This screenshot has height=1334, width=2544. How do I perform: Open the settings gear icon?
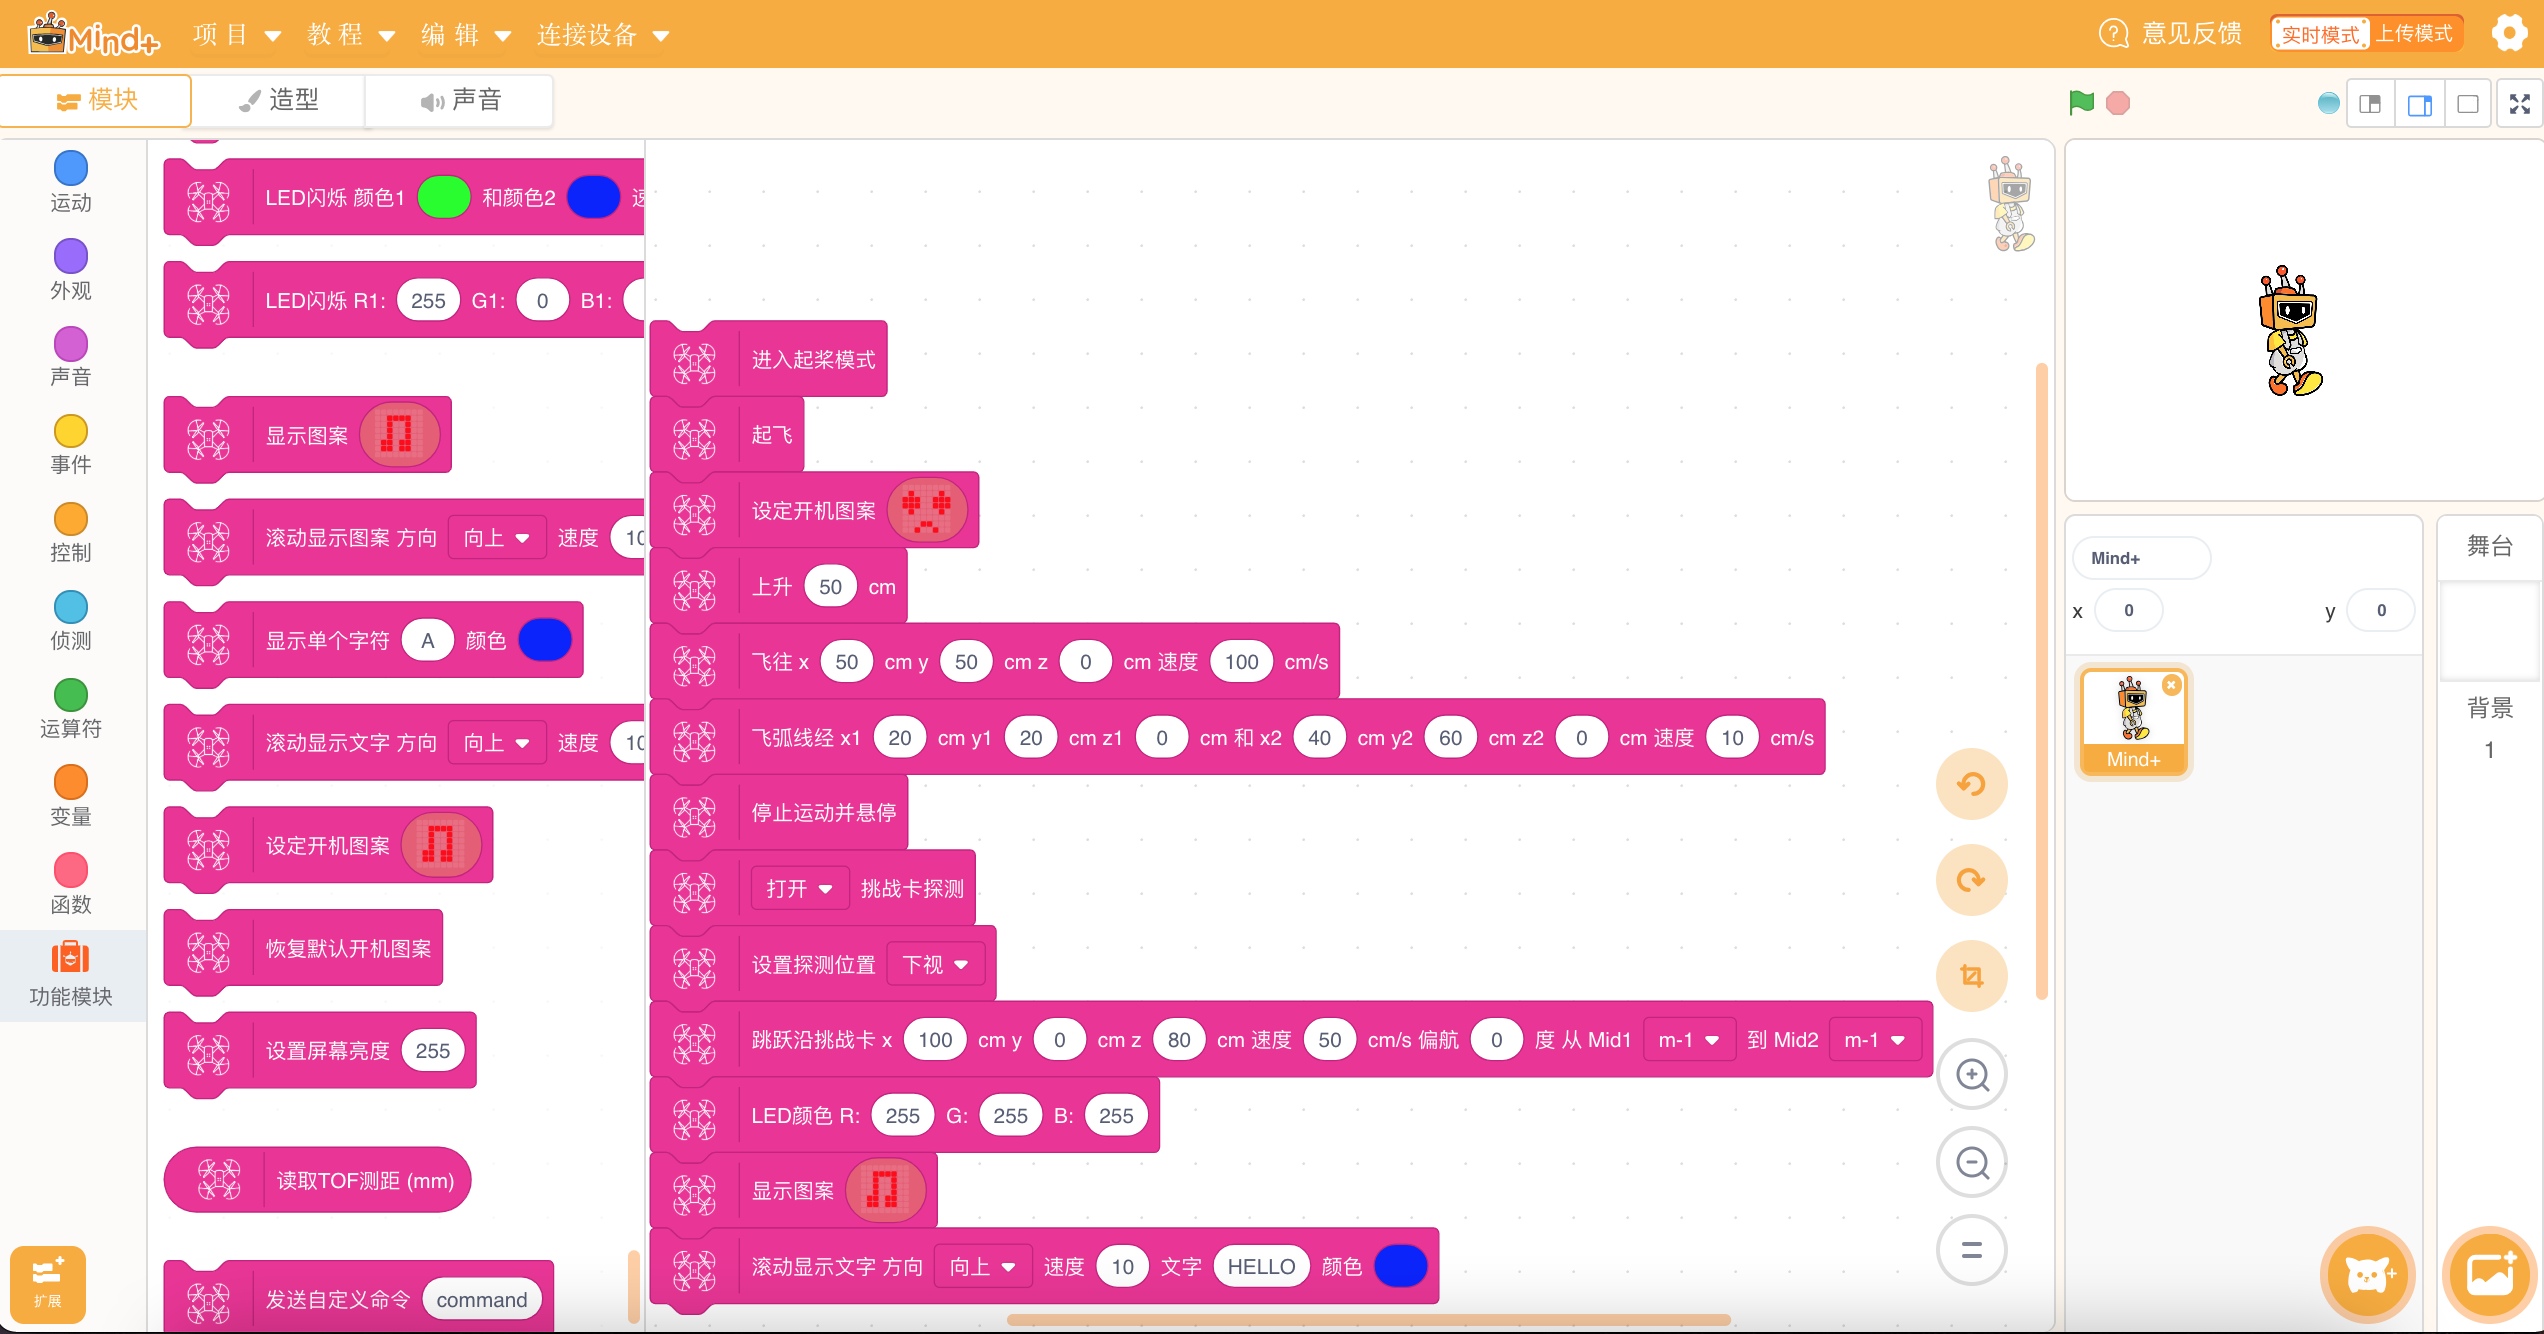[2510, 34]
